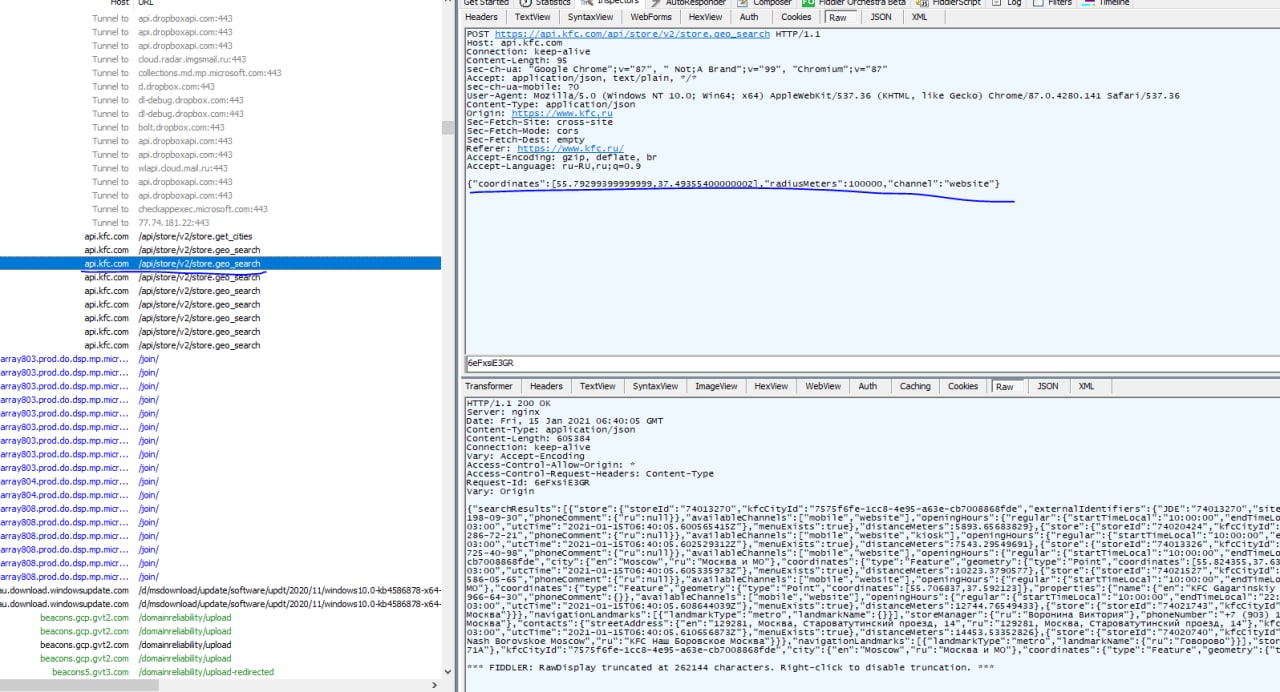Click the request User-Agent header line
This screenshot has height=692, width=1280.
[822, 96]
